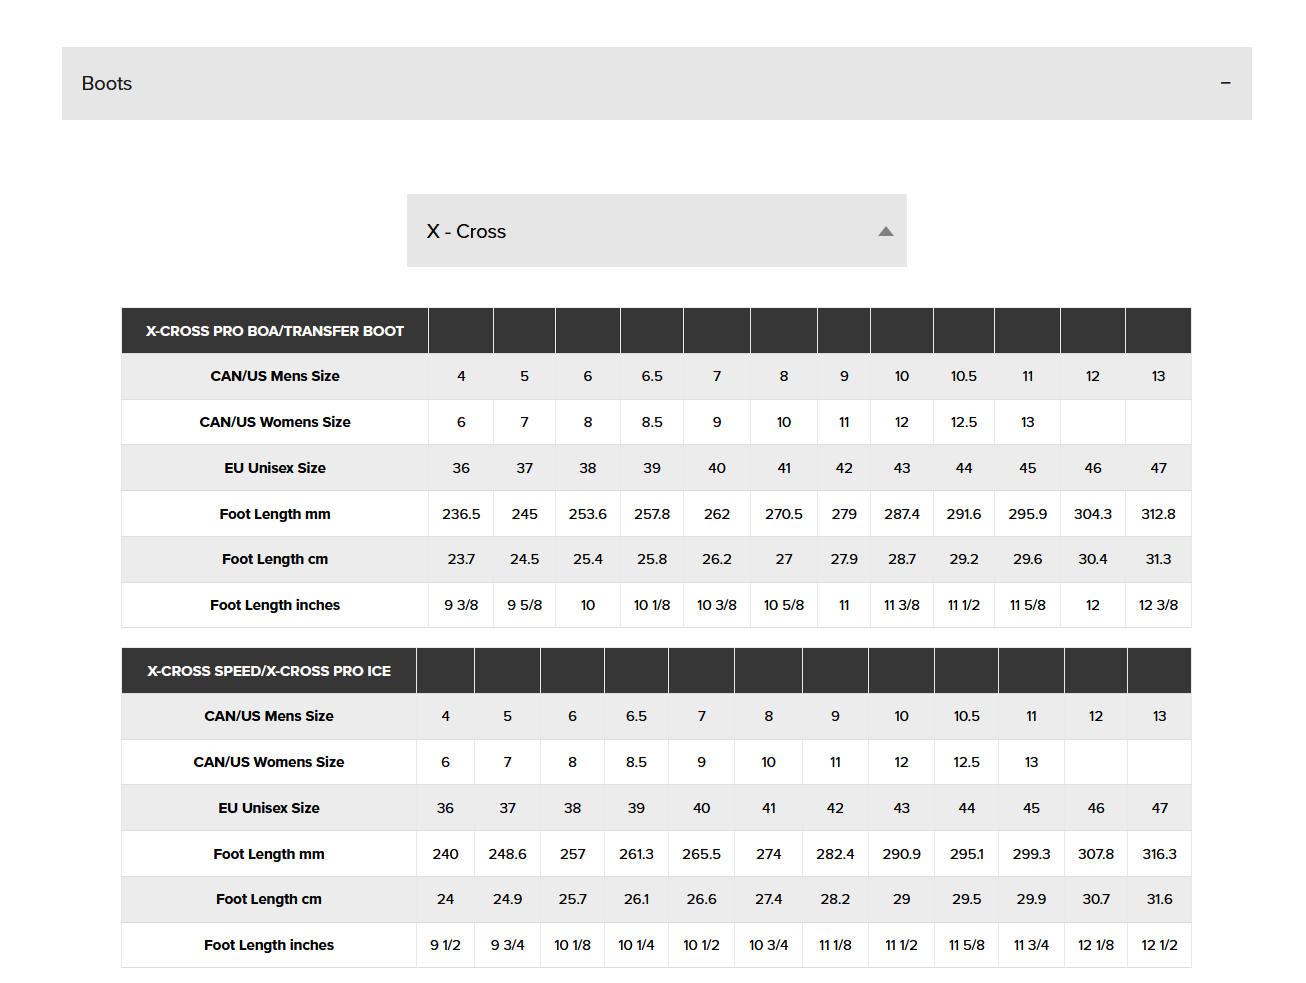Screen dimensions: 1306x983
Task: Click the 11 1/8 inches value
Action: 835,945
